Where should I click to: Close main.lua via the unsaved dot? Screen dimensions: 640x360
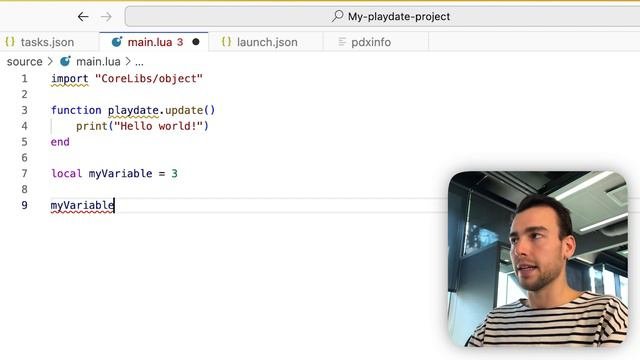point(196,42)
